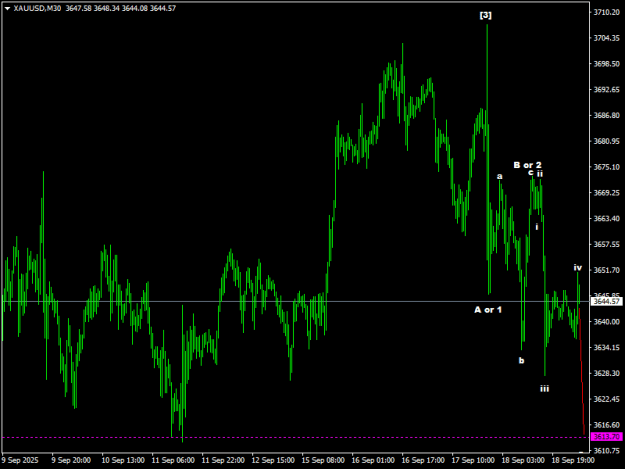Select the 'A or 1' wave label

[x=488, y=310]
